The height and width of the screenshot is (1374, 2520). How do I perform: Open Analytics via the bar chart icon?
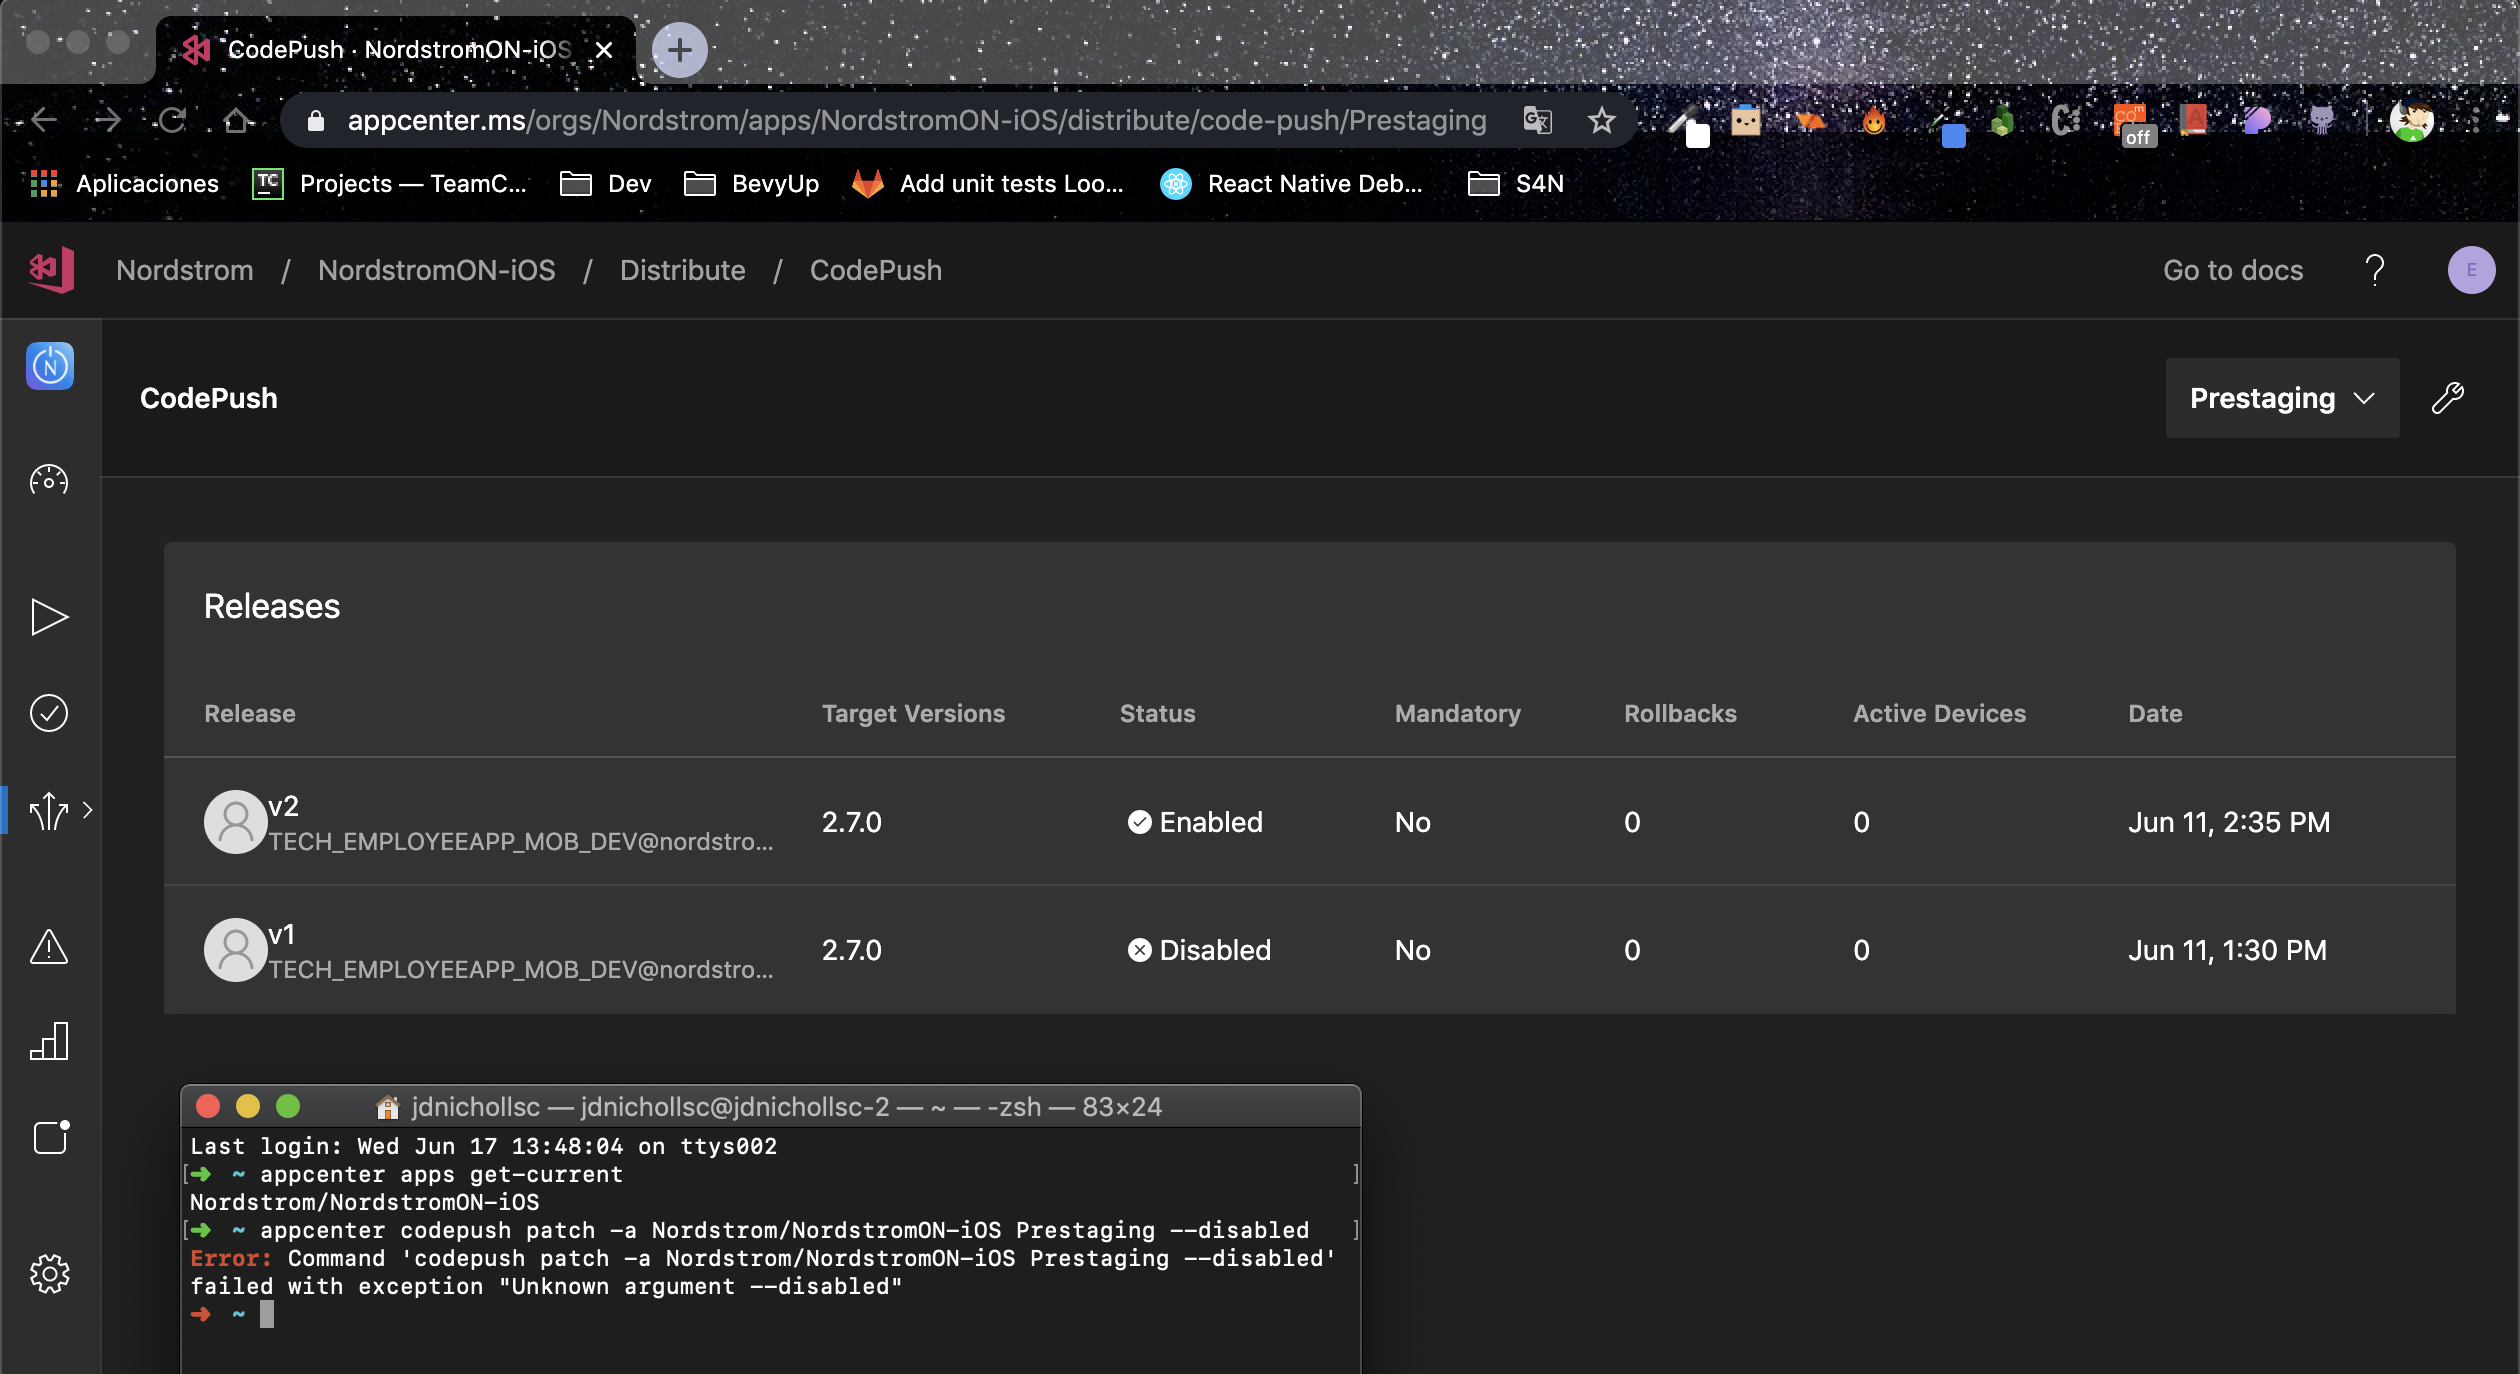[x=49, y=1041]
